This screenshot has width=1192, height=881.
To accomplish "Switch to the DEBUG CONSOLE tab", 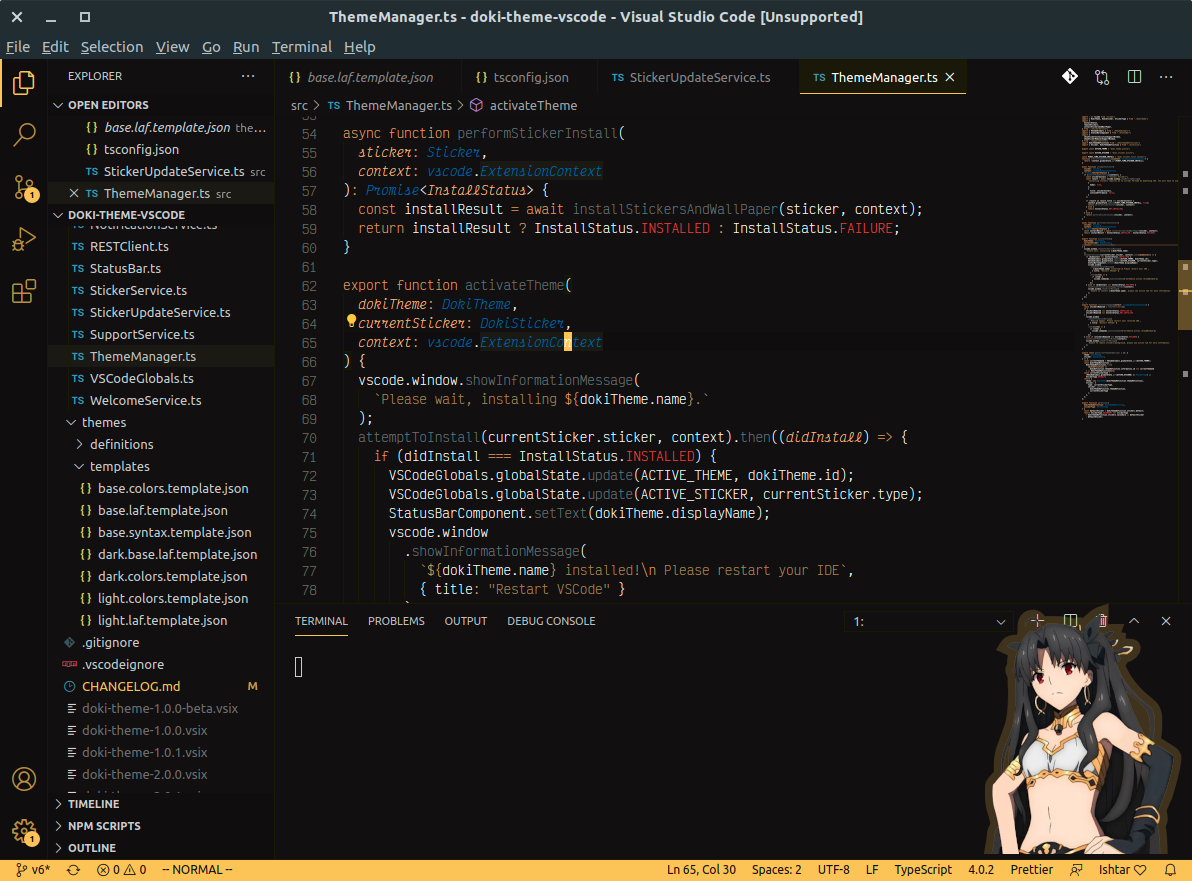I will coord(551,621).
